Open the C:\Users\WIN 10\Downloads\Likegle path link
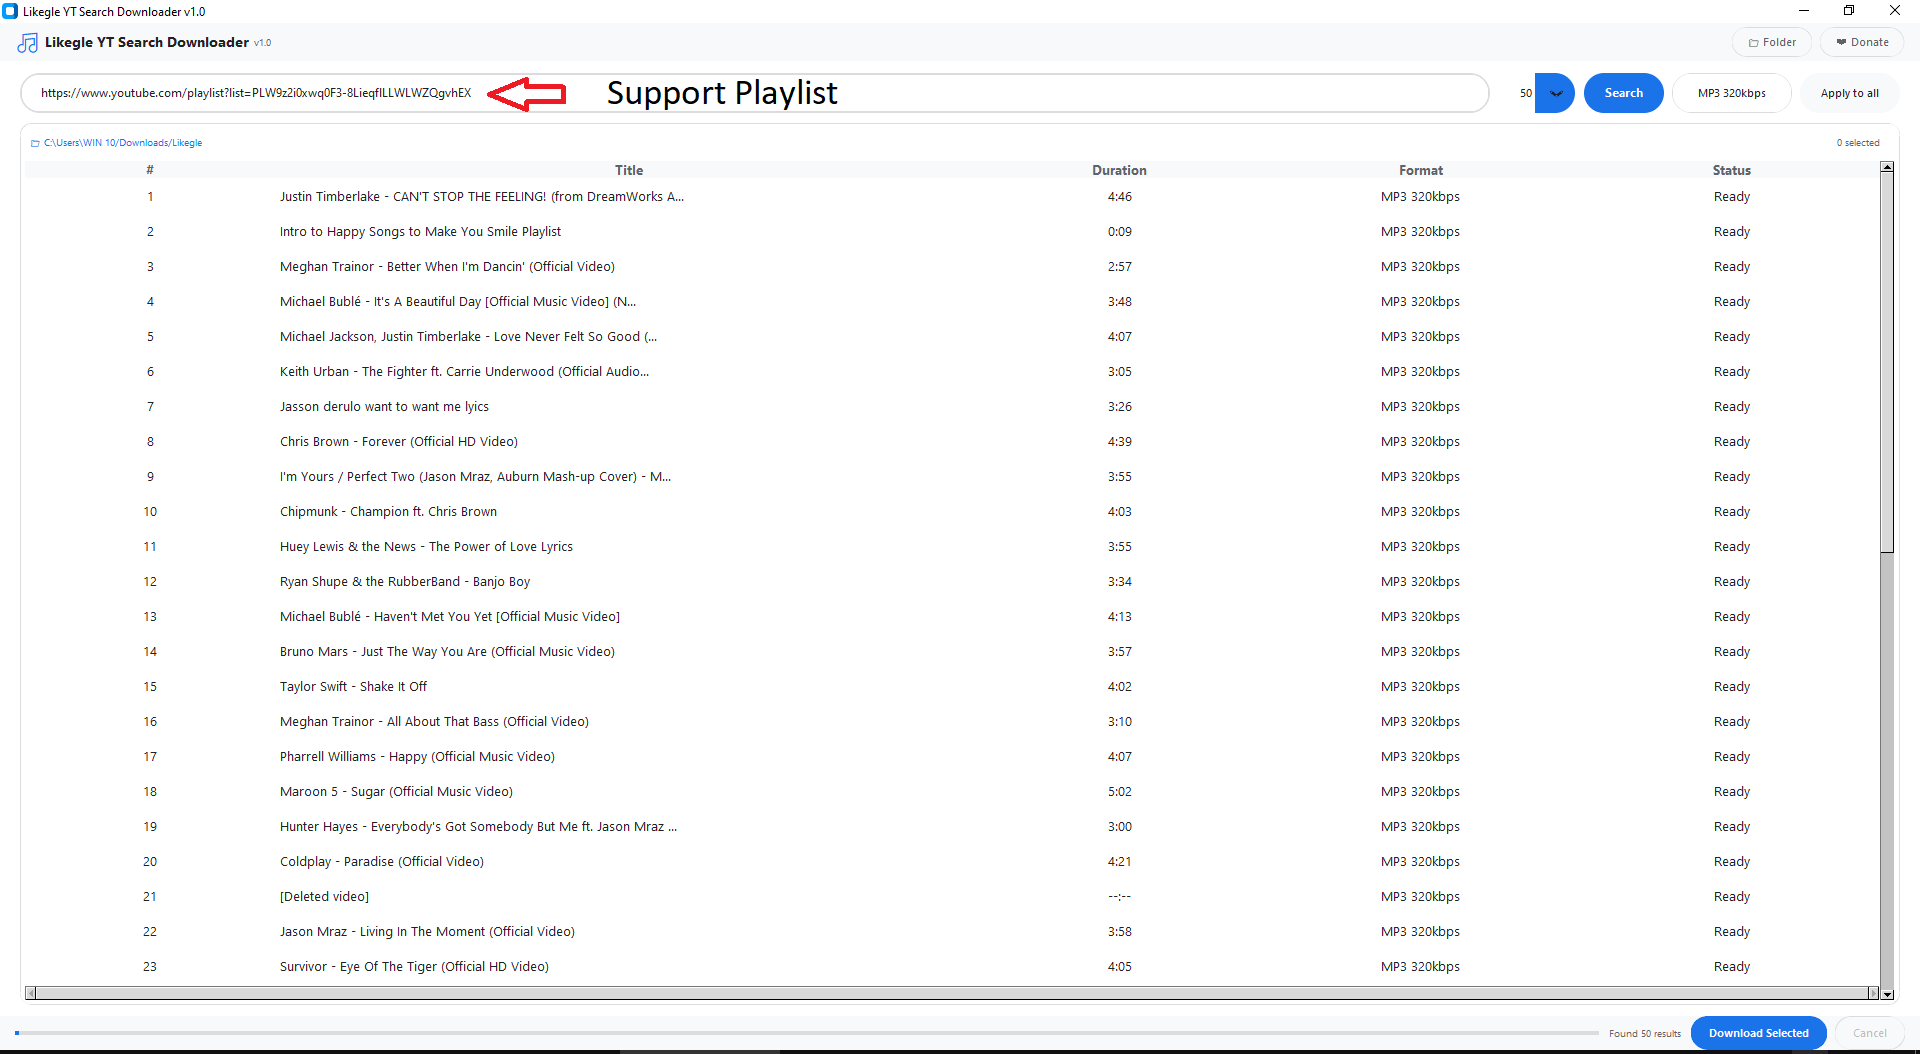The width and height of the screenshot is (1932, 1054). coord(122,142)
